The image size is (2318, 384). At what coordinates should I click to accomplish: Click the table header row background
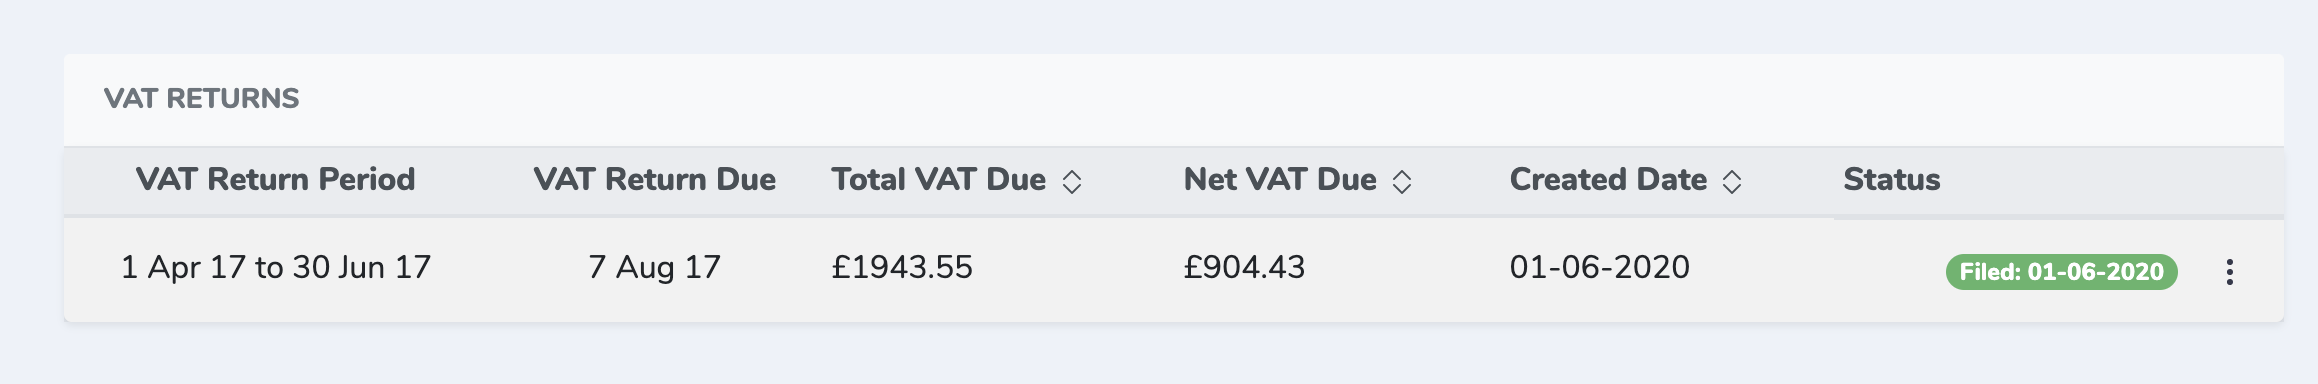[x=1174, y=181]
